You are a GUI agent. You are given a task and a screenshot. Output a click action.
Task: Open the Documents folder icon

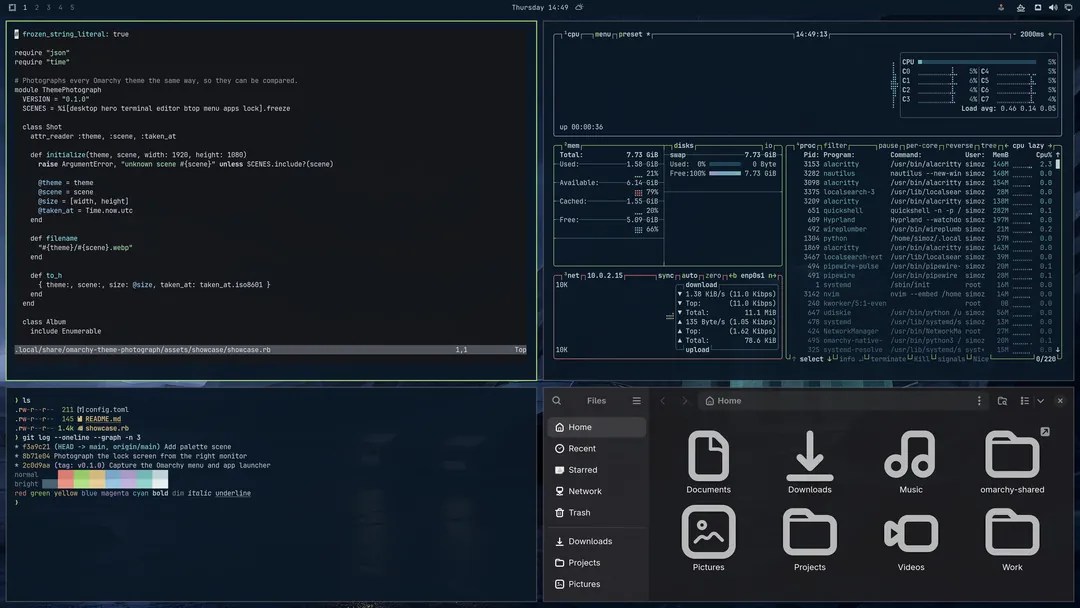708,456
